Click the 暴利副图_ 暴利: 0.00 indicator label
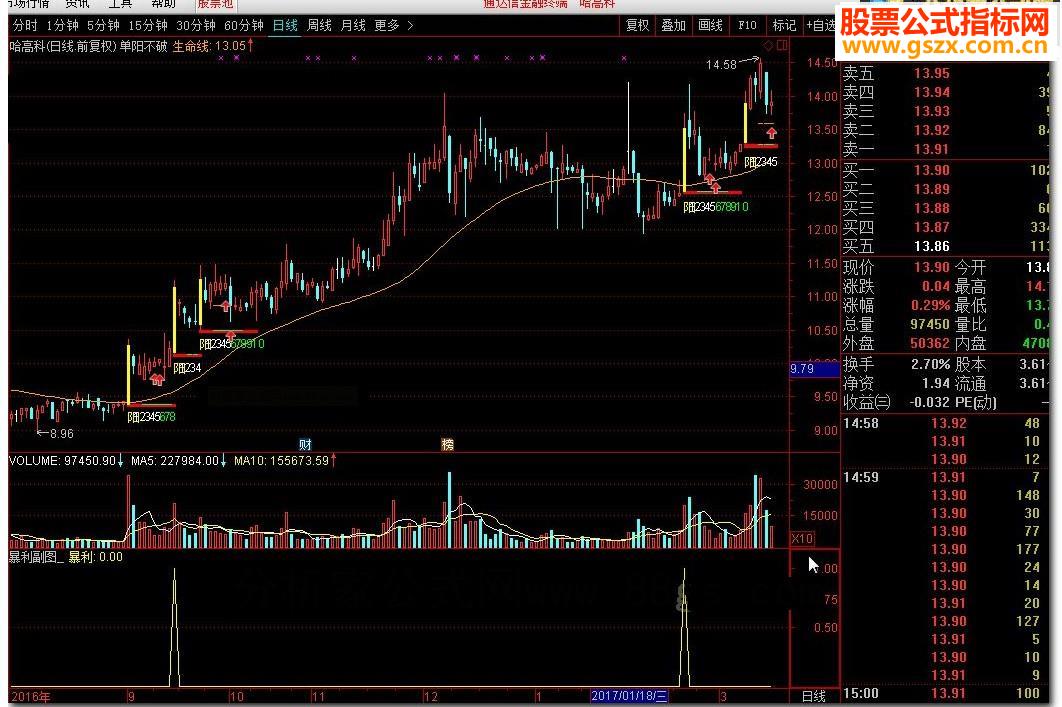1062x707 pixels. coord(66,557)
